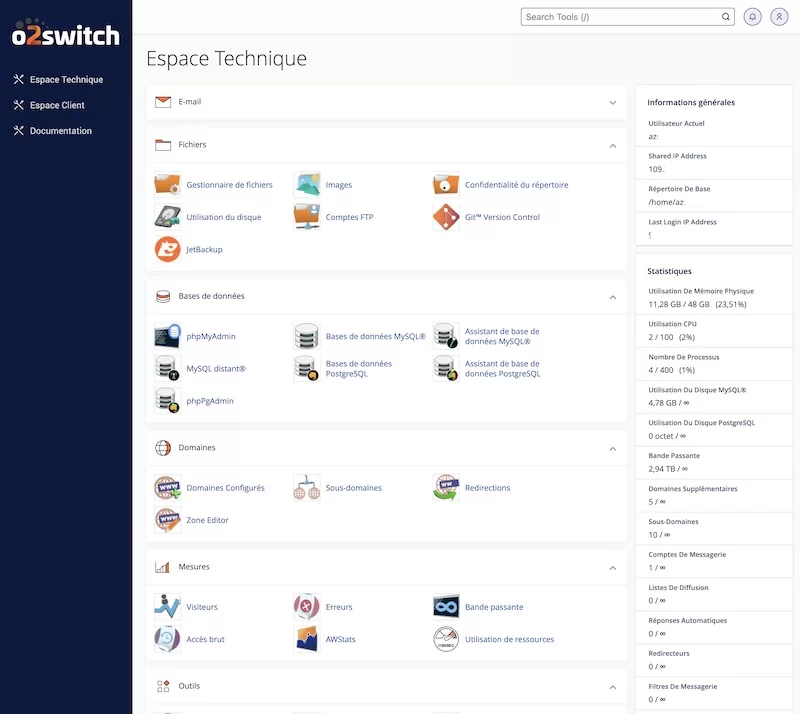Click Bases de données PostgreSQL icon
This screenshot has height=714, width=800.
307,368
